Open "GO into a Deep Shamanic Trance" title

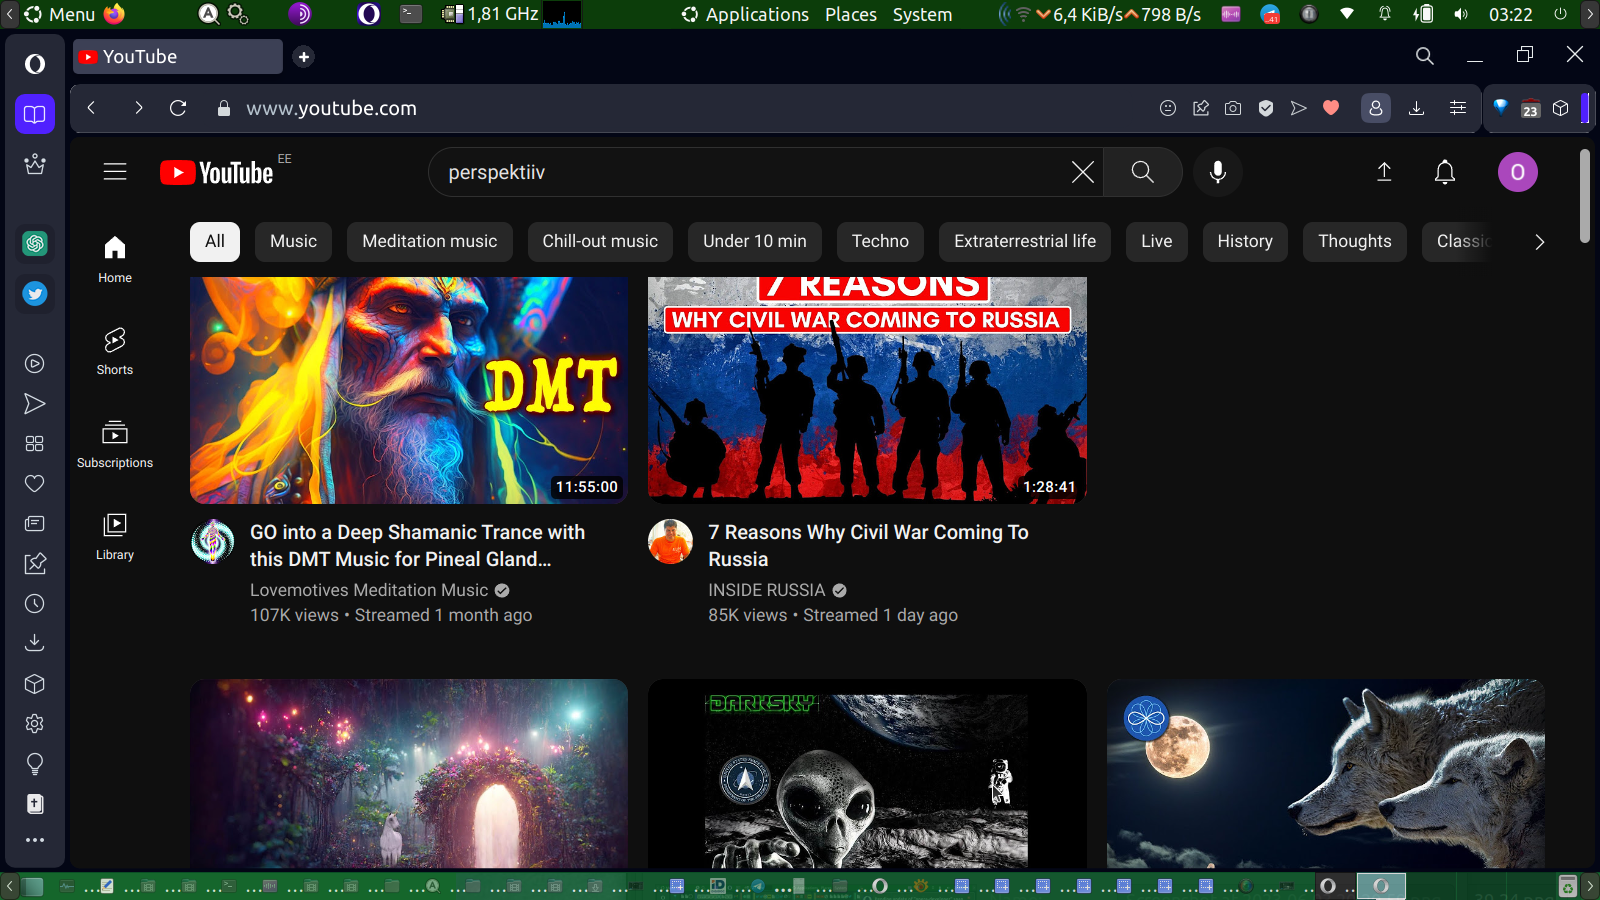[418, 546]
